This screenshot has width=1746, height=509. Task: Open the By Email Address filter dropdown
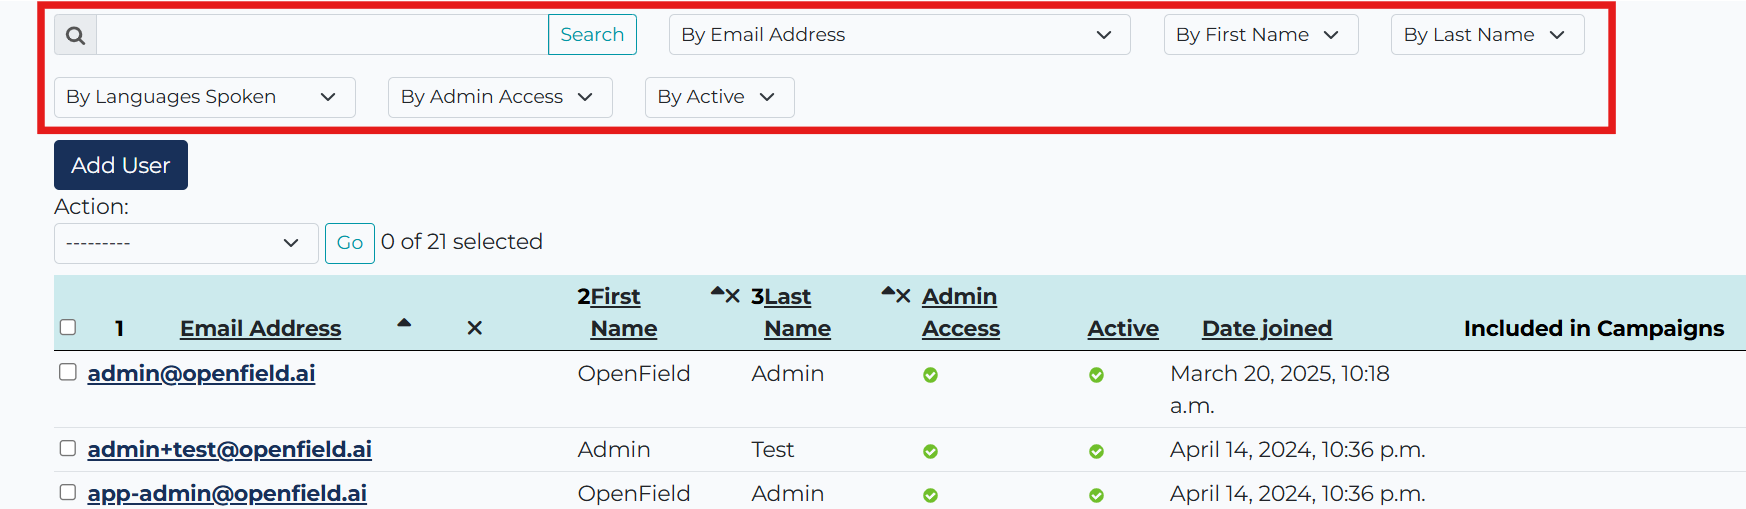(x=900, y=35)
